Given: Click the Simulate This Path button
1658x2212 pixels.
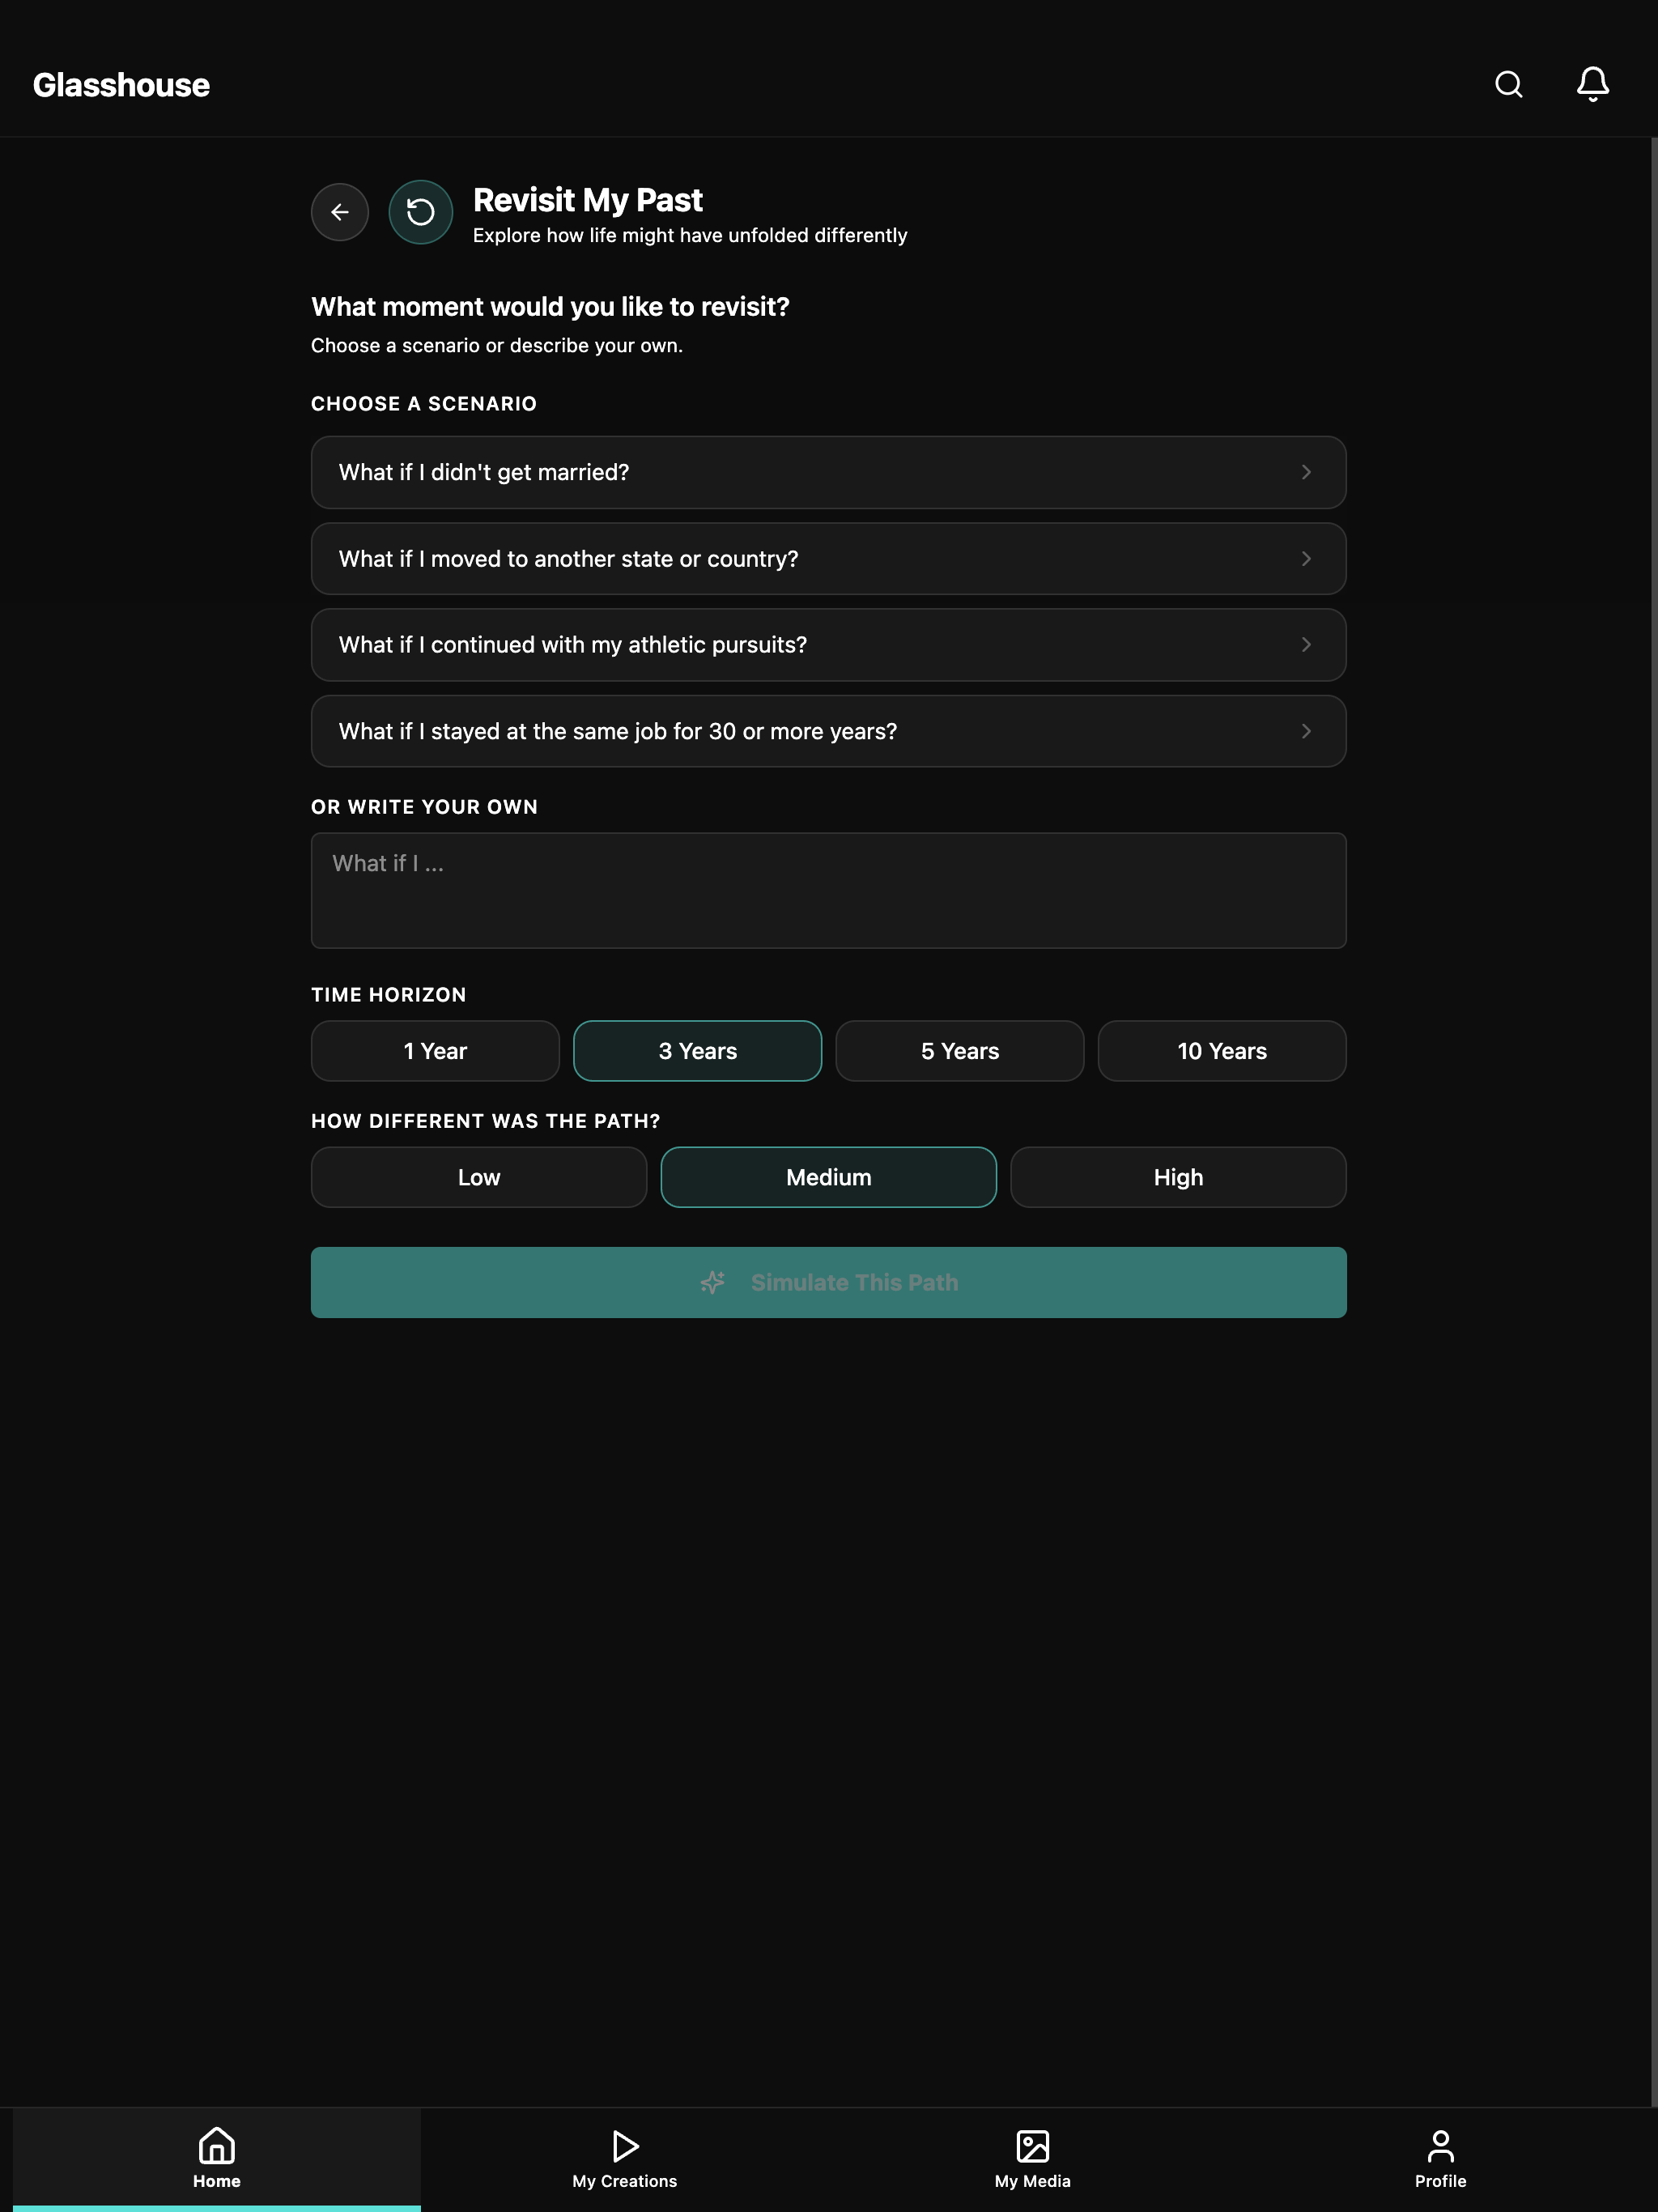Looking at the screenshot, I should point(829,1282).
